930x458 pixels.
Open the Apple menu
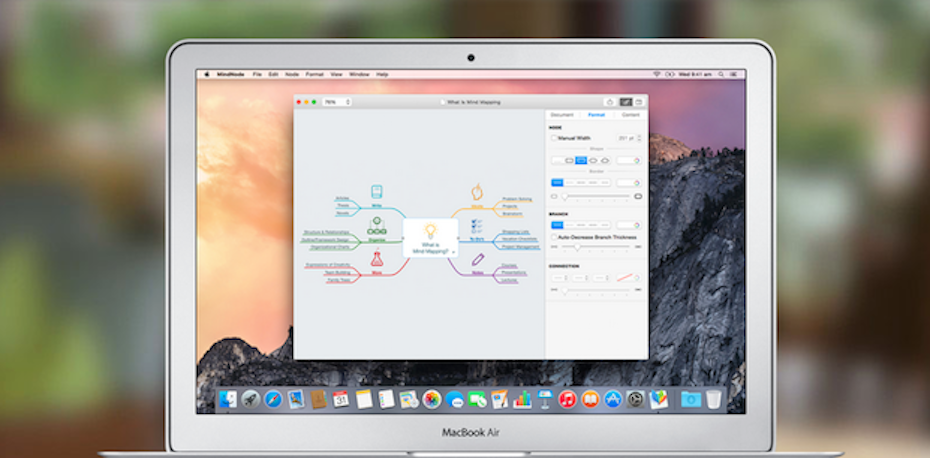(x=207, y=75)
